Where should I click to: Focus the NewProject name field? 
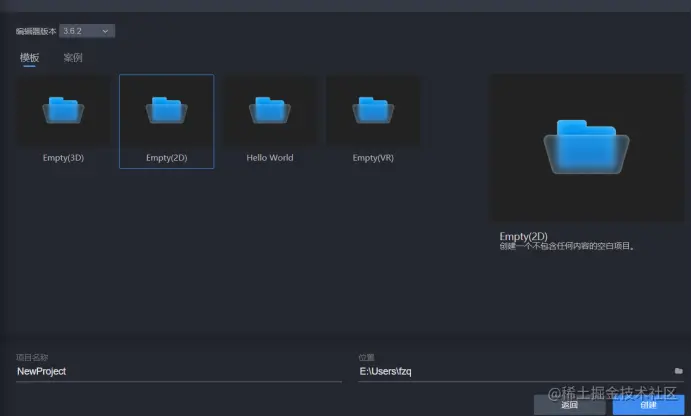179,371
